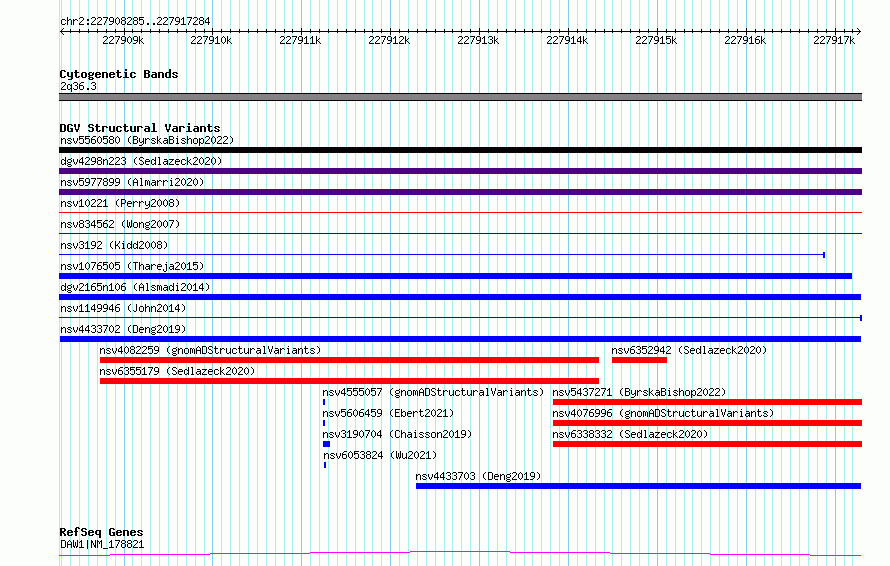Open nsv834562 (Wong2007) label
The height and width of the screenshot is (566, 890).
pos(120,224)
